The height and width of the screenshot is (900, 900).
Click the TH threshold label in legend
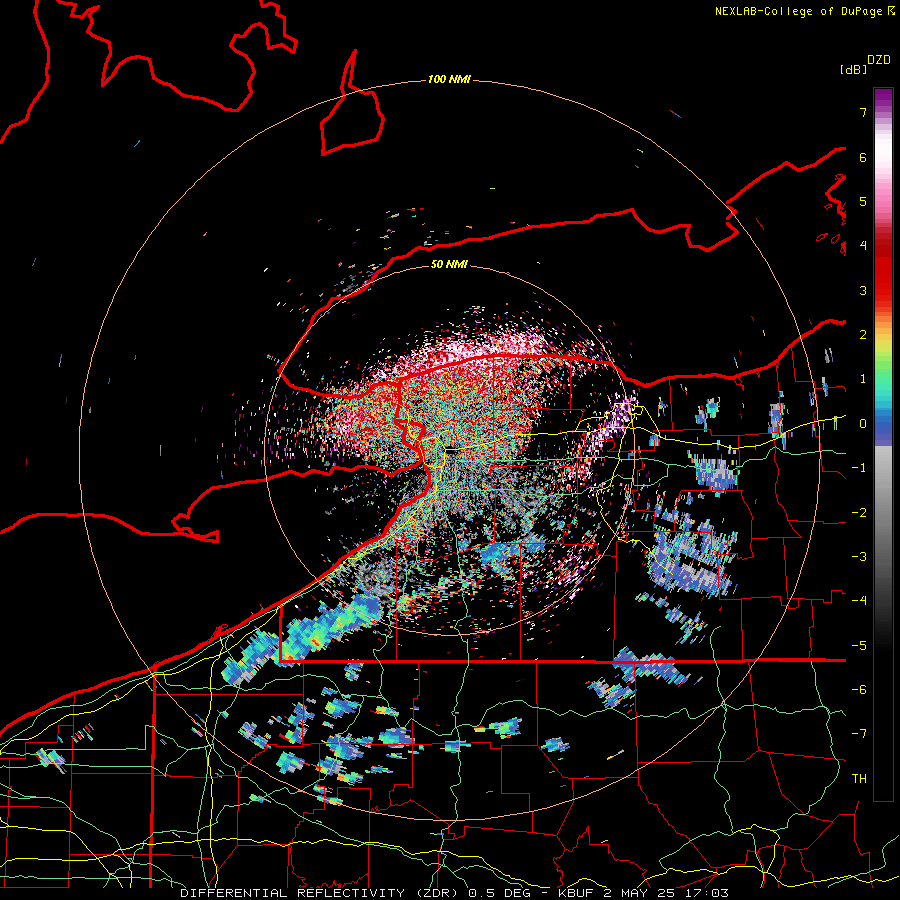pos(859,778)
